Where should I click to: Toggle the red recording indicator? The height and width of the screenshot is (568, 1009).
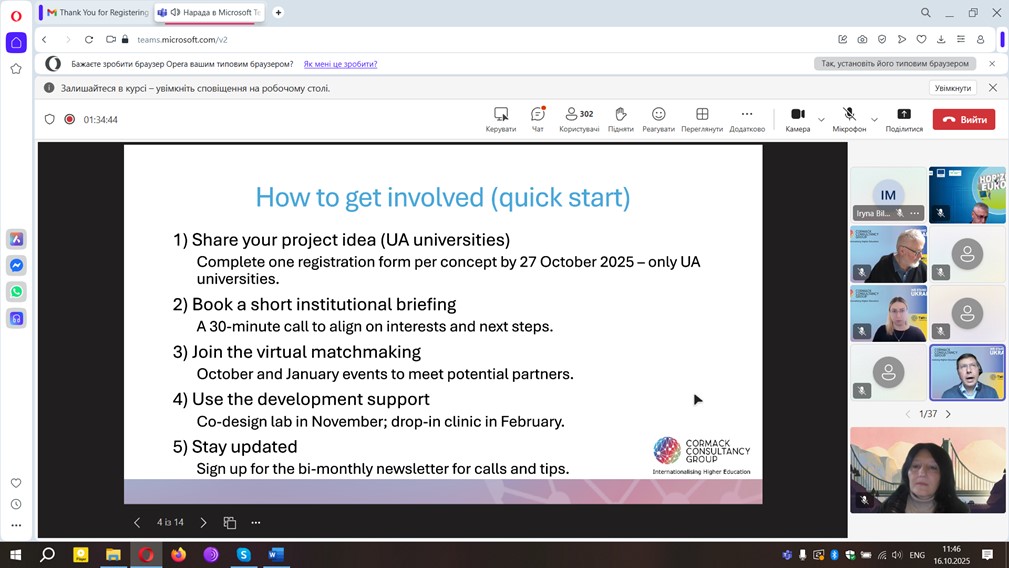click(70, 119)
